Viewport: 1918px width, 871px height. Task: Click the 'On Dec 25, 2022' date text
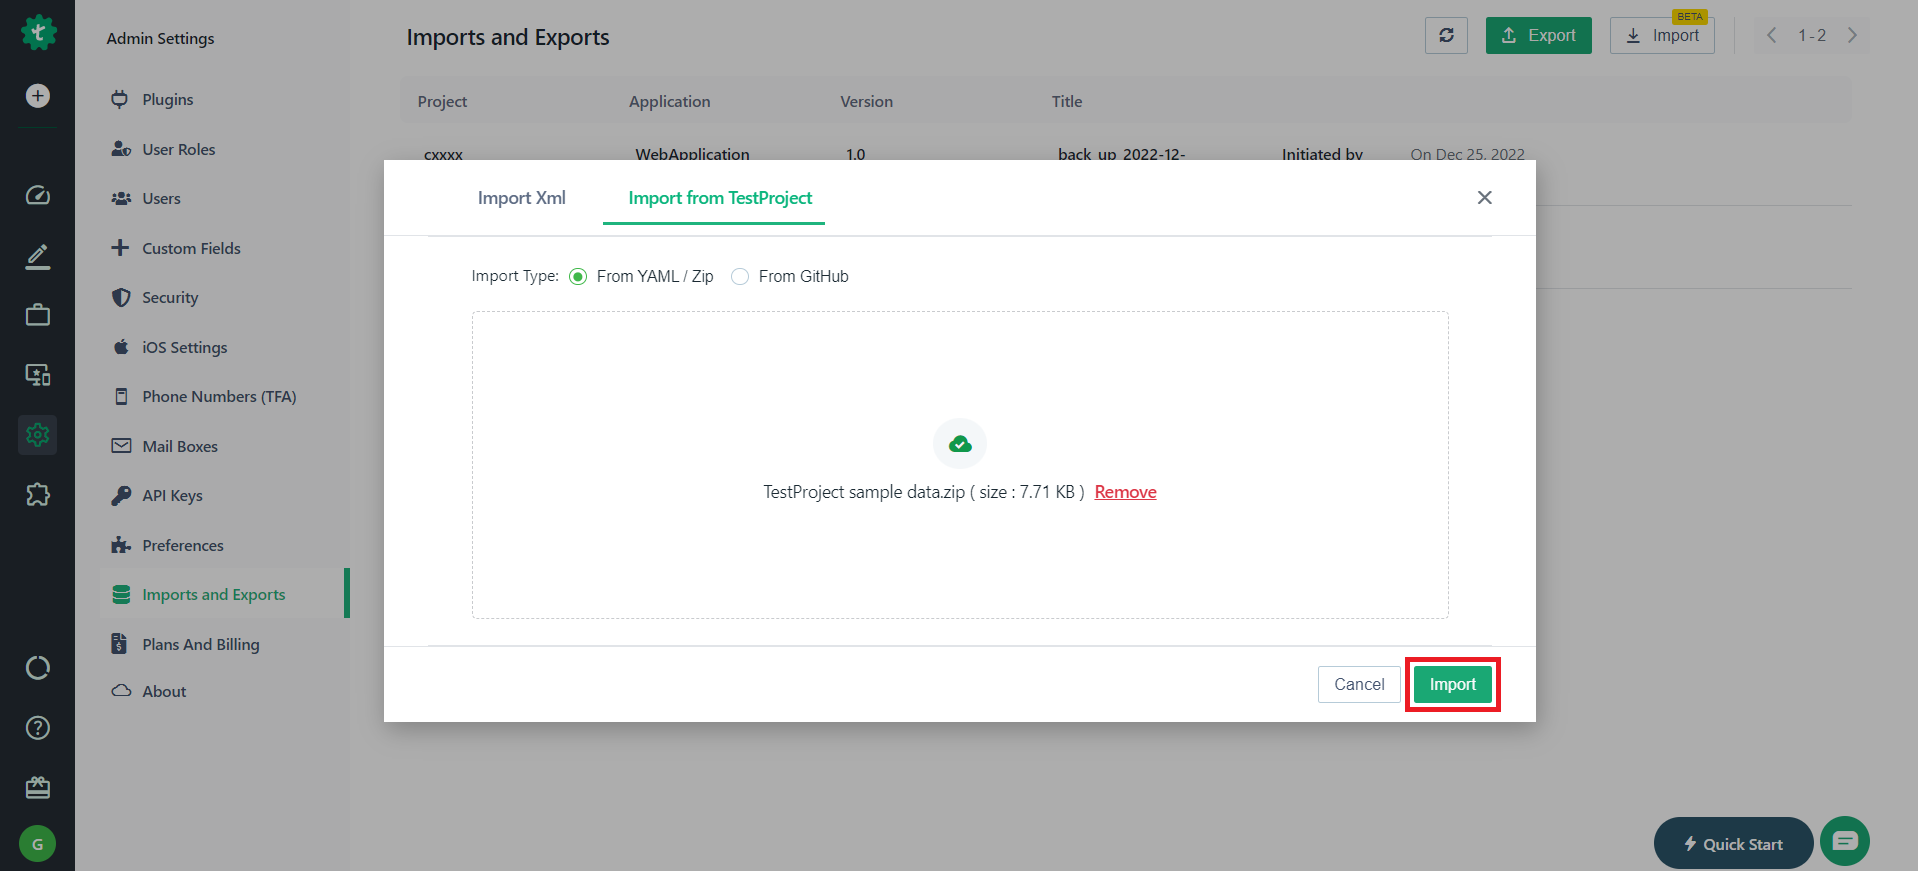(x=1467, y=154)
